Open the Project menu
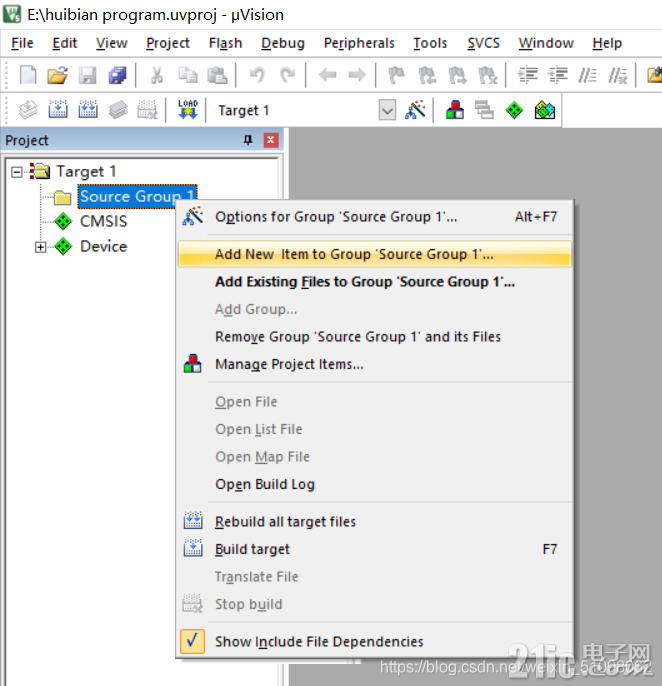662x686 pixels. click(x=168, y=43)
